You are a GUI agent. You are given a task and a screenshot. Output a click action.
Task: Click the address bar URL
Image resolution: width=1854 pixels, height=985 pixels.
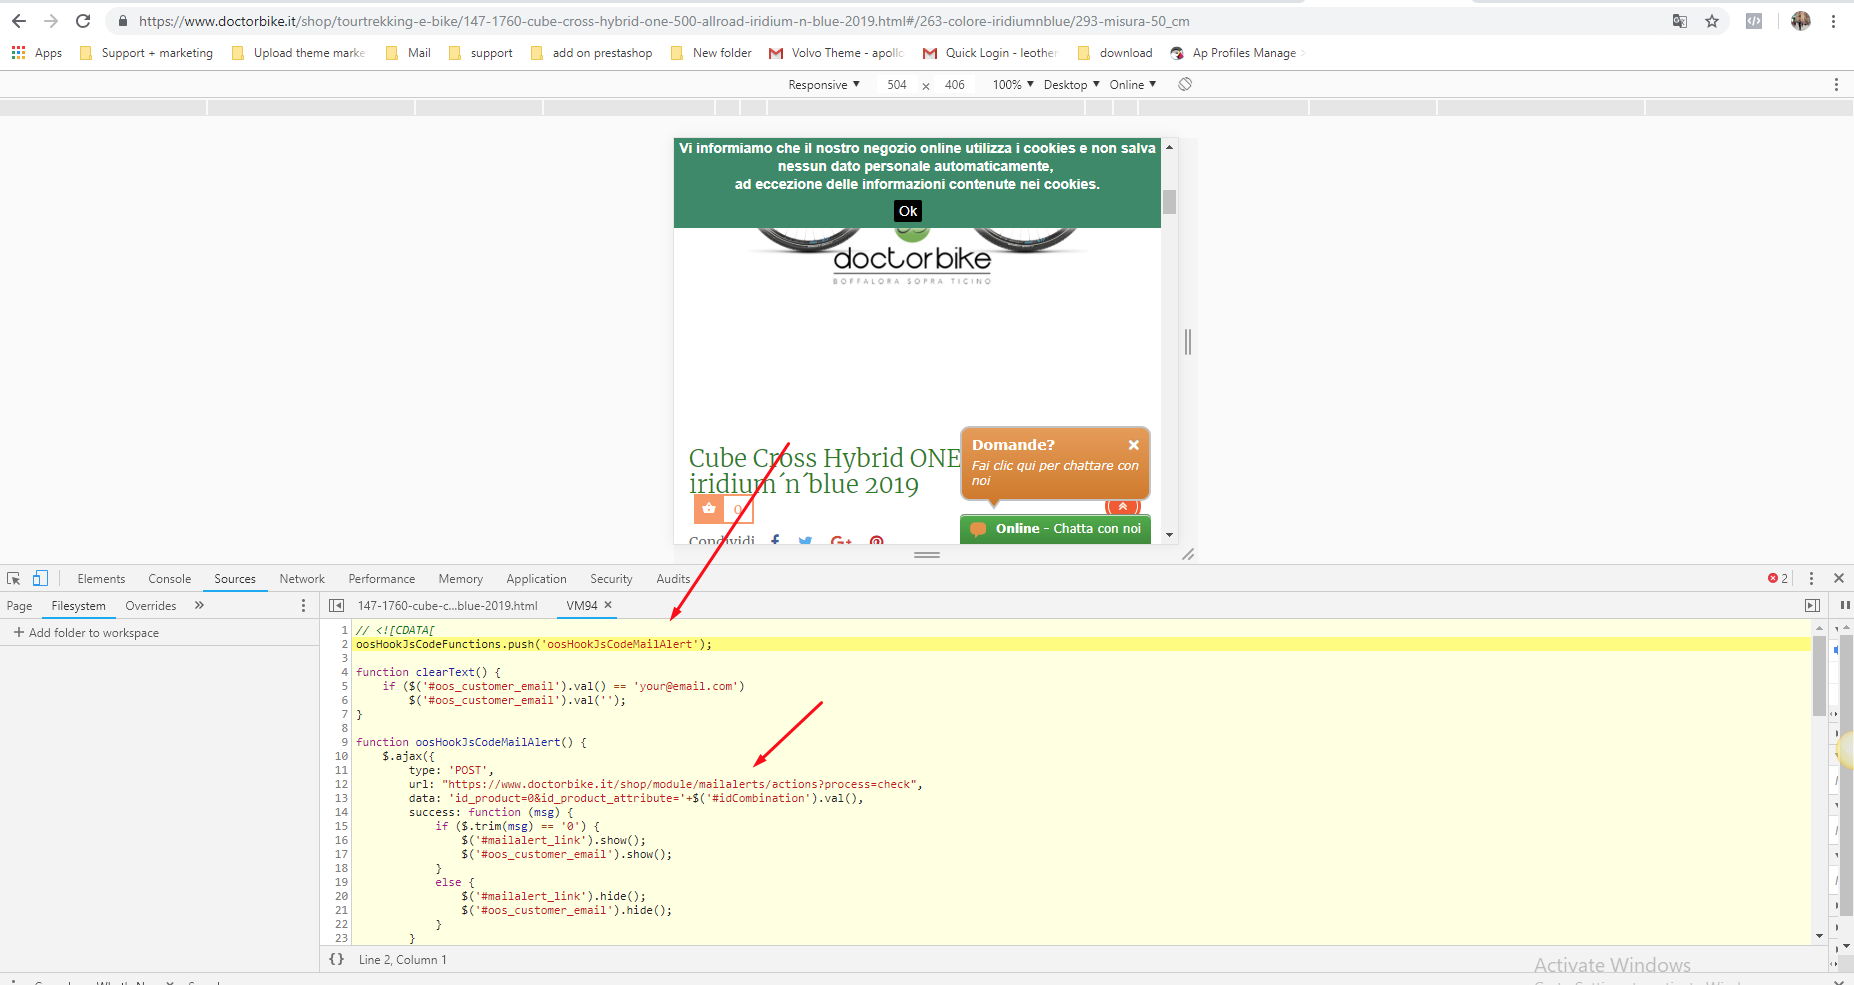664,21
